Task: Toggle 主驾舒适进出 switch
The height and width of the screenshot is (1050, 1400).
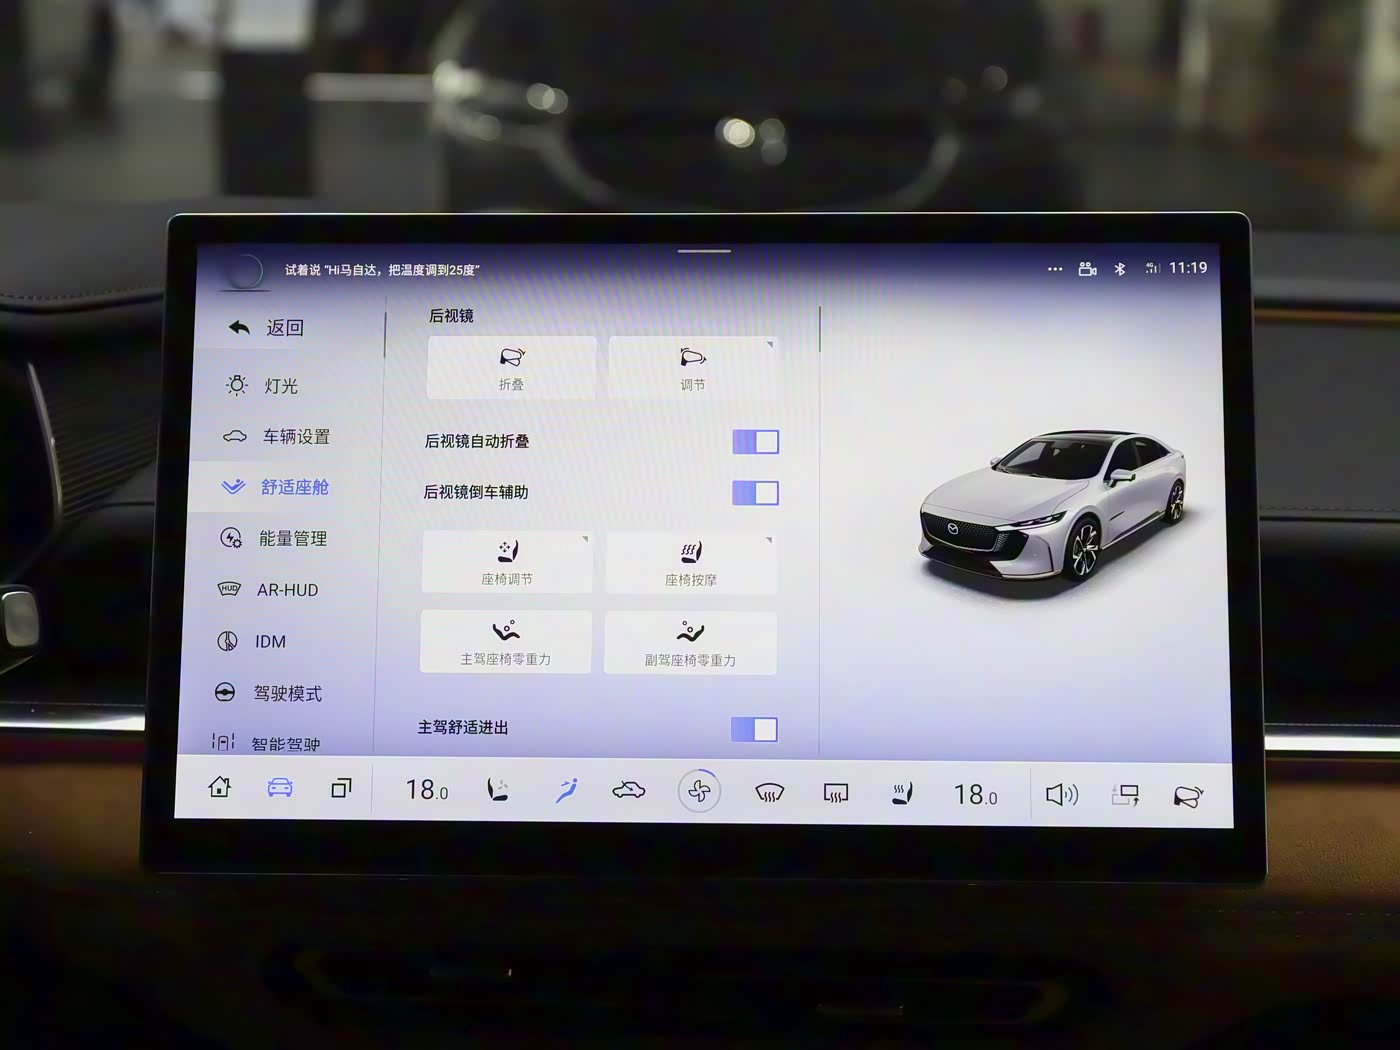Action: coord(754,730)
